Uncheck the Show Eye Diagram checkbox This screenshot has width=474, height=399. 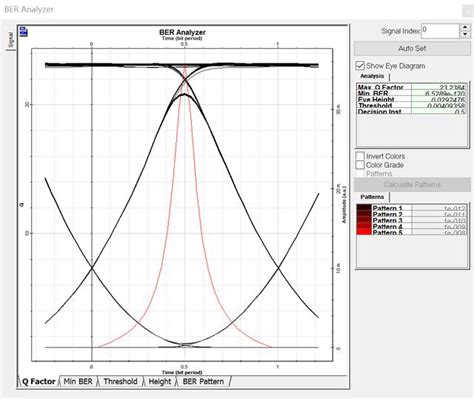pos(360,66)
